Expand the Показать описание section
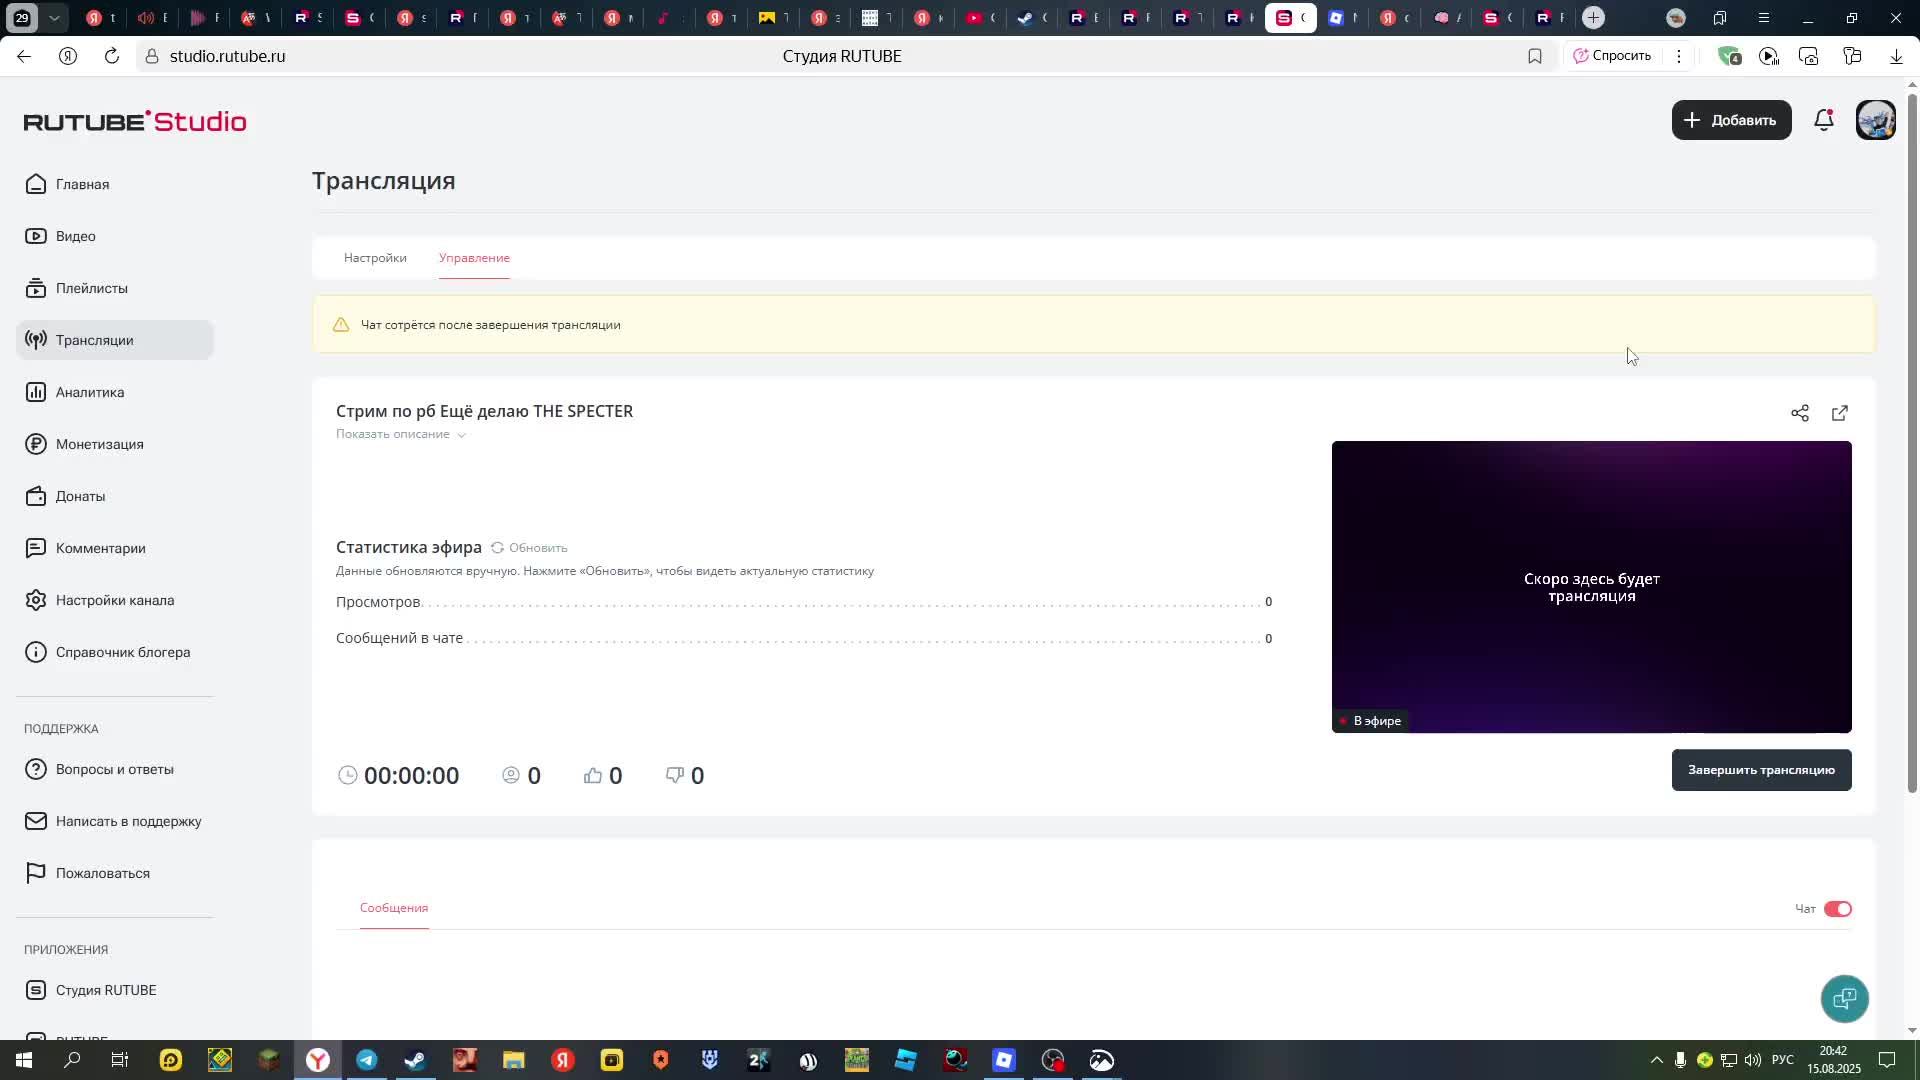 pyautogui.click(x=399, y=434)
